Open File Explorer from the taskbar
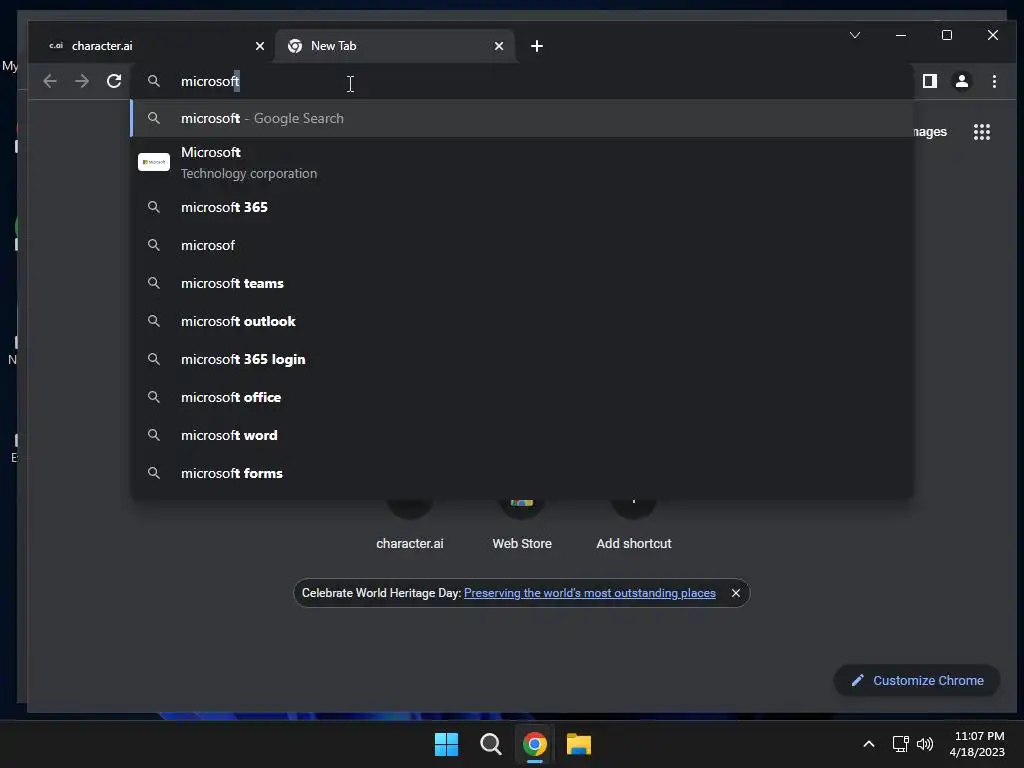1024x768 pixels. (x=579, y=744)
